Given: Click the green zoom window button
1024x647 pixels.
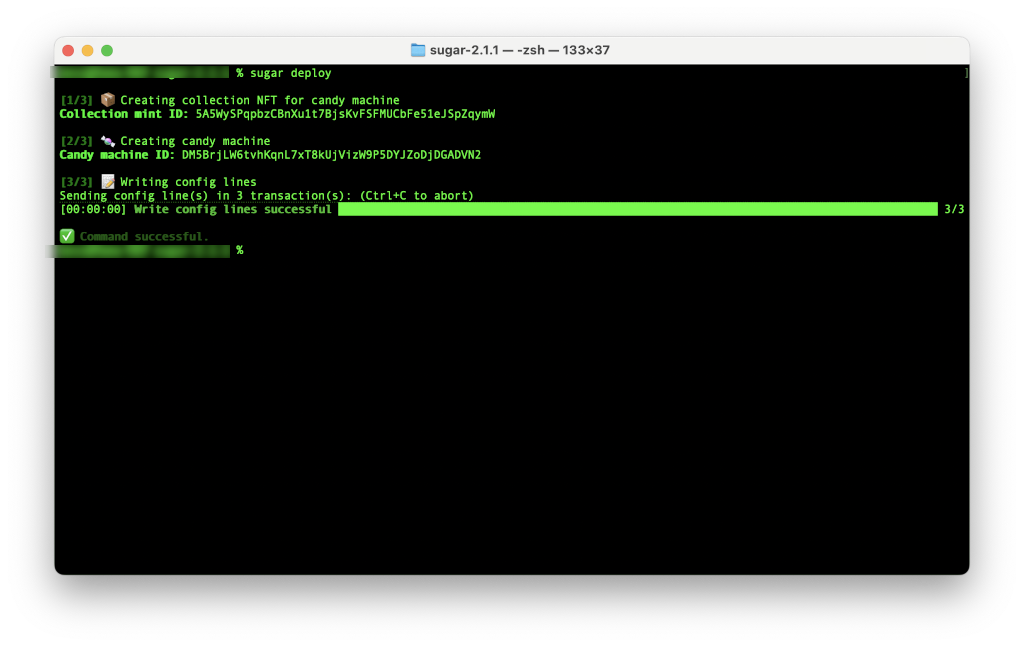Looking at the screenshot, I should click(107, 50).
